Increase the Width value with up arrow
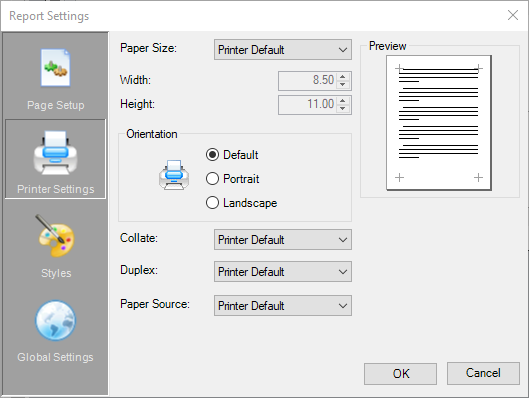 tap(343, 77)
